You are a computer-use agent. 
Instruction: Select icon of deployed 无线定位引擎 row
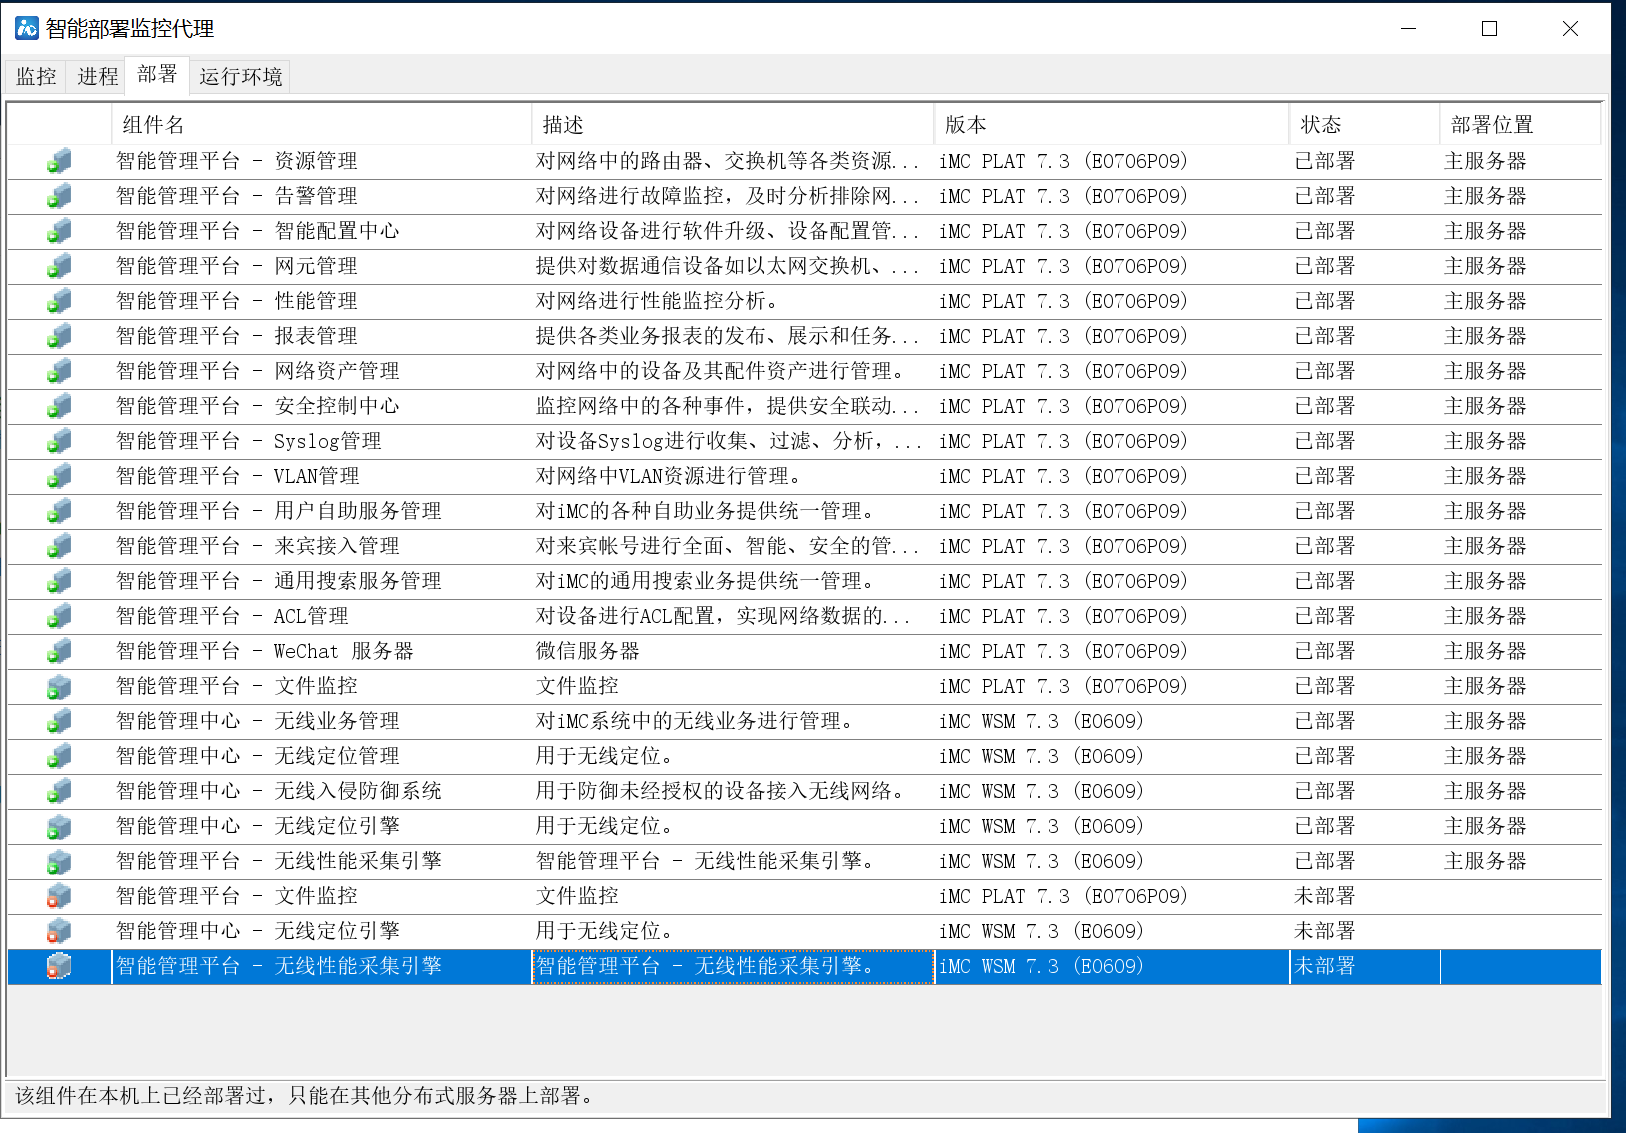59,826
